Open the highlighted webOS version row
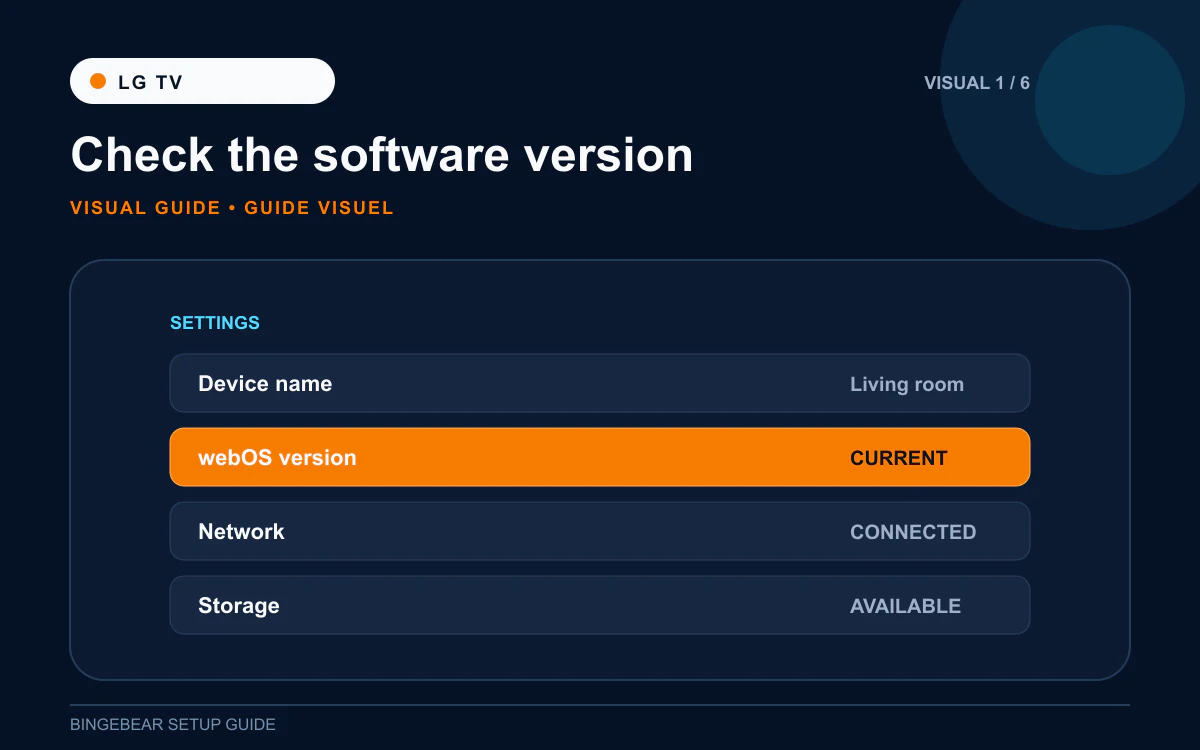1200x750 pixels. [600, 457]
